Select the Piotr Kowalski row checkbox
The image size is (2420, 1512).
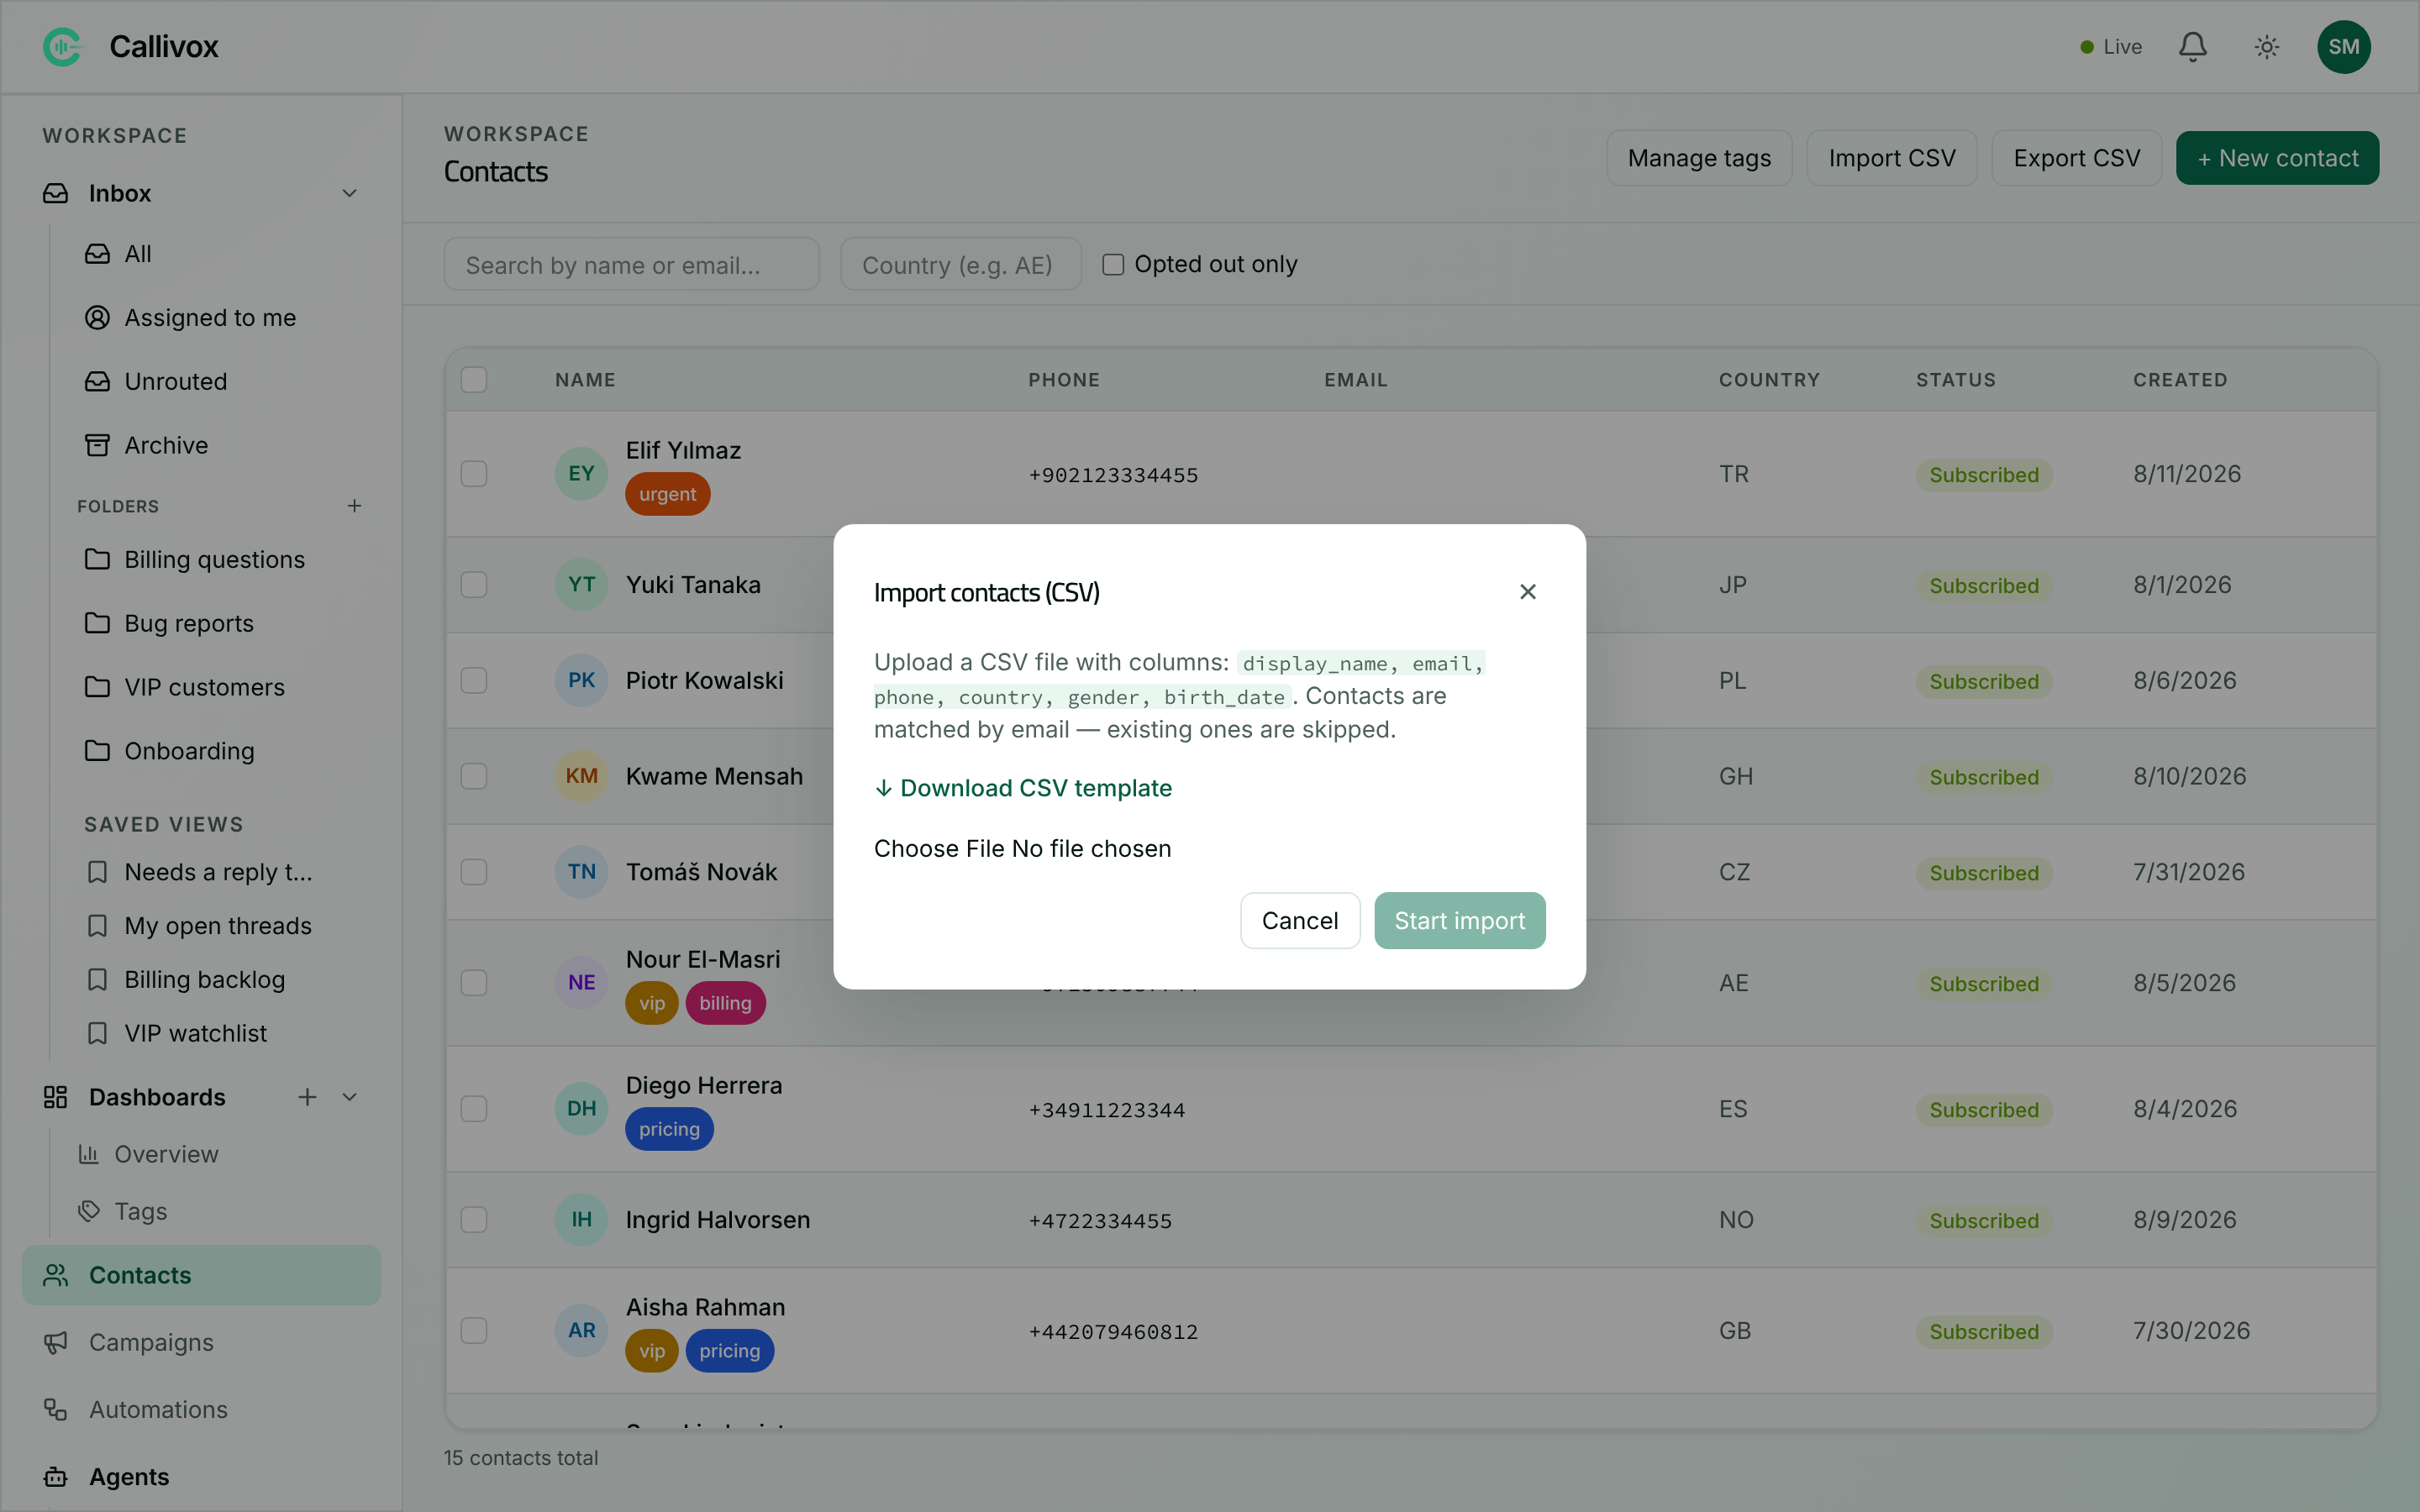474,681
